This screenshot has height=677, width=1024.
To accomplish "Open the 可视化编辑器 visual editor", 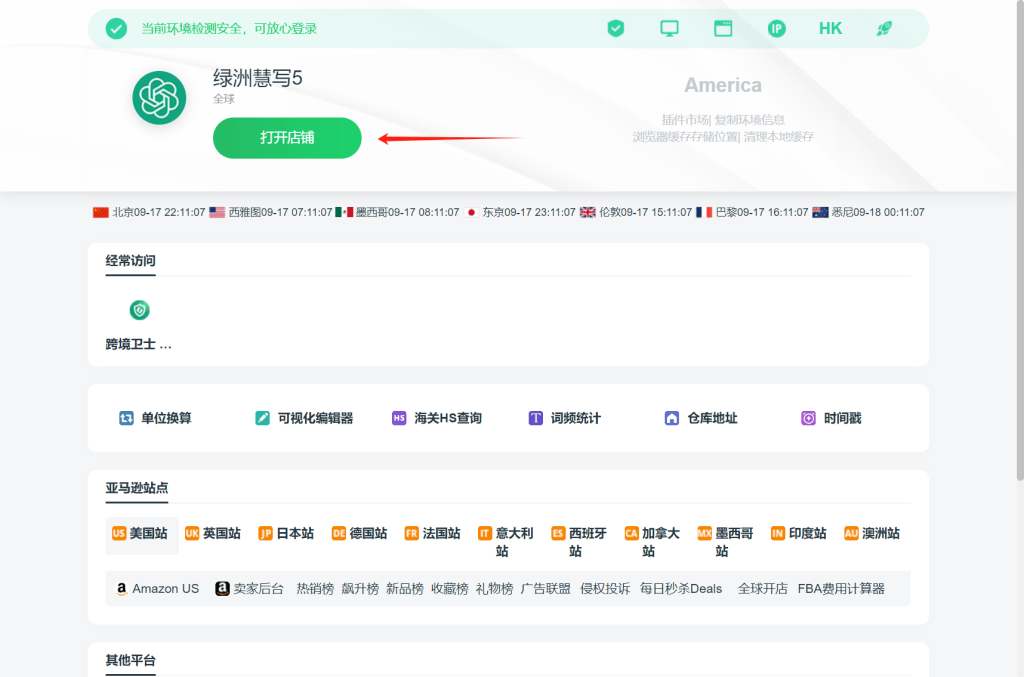I will click(x=304, y=418).
